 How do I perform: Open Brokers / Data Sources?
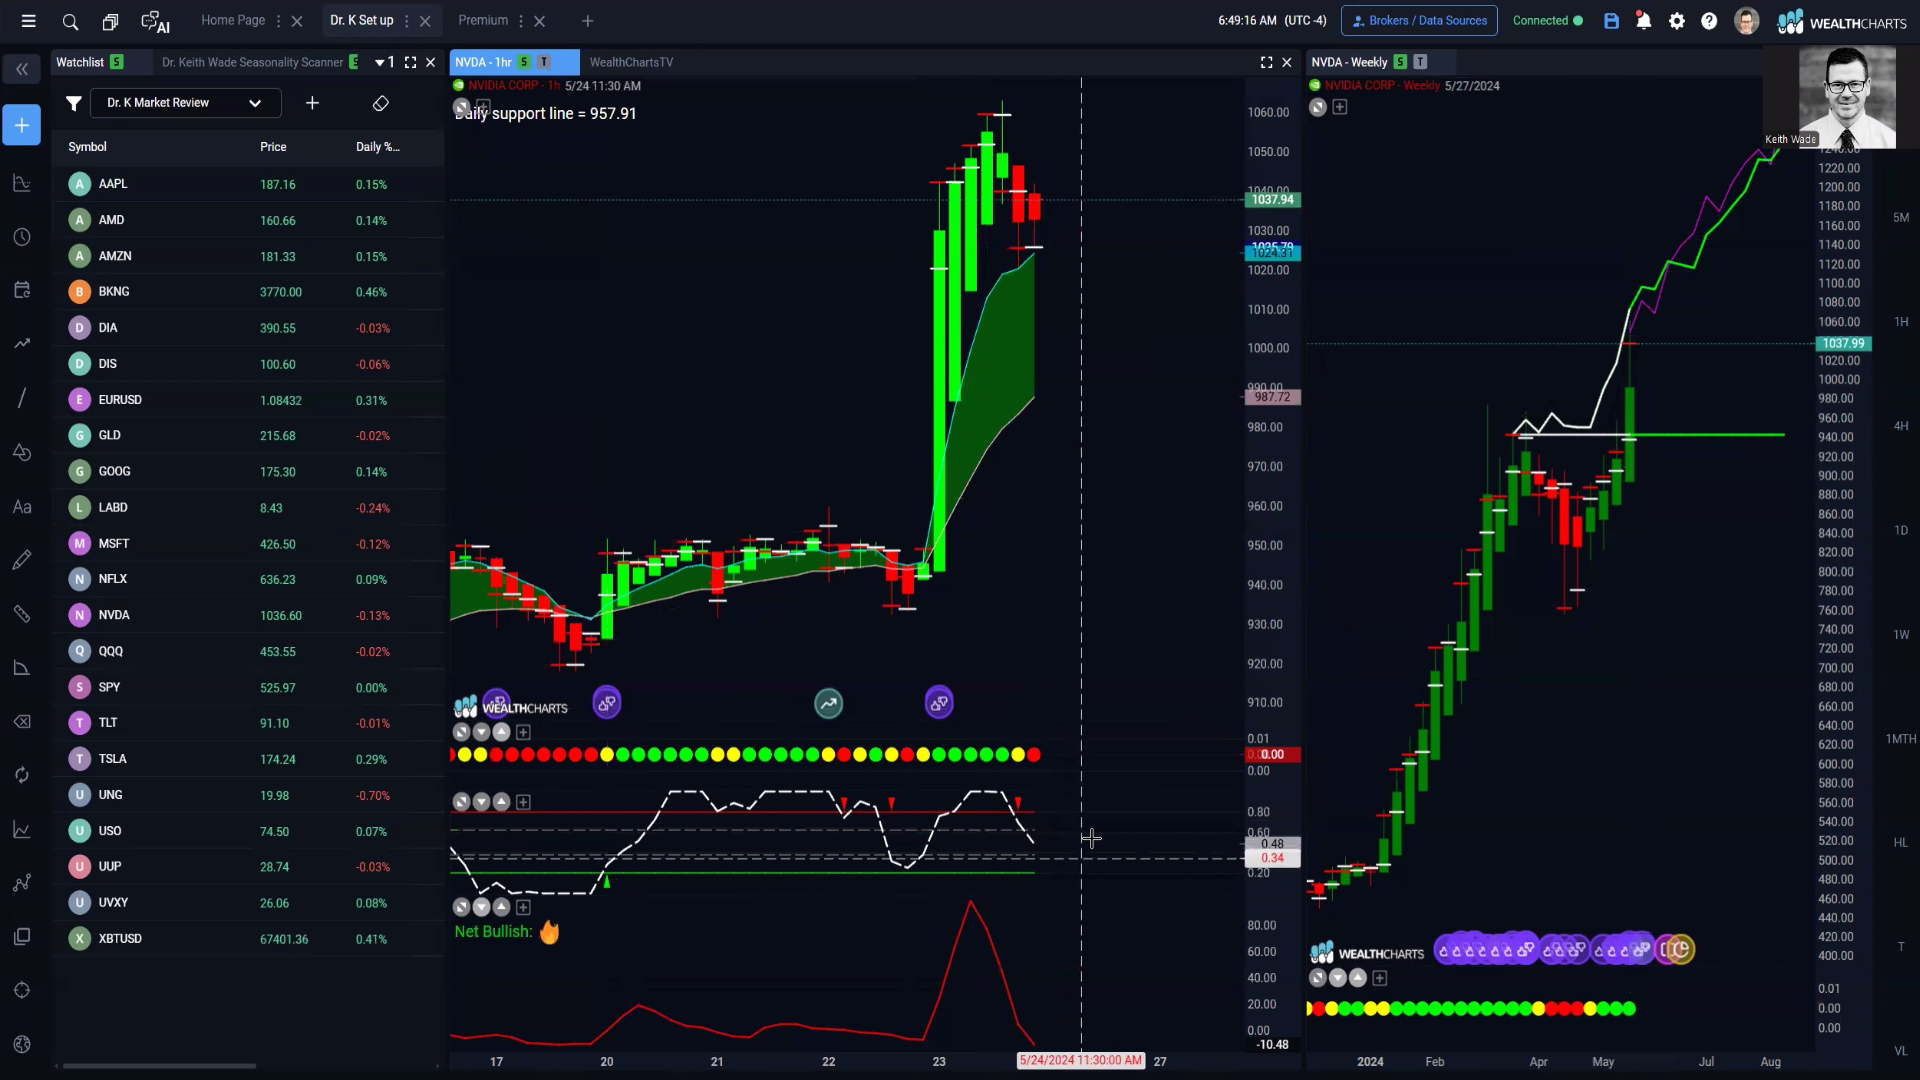click(1419, 21)
